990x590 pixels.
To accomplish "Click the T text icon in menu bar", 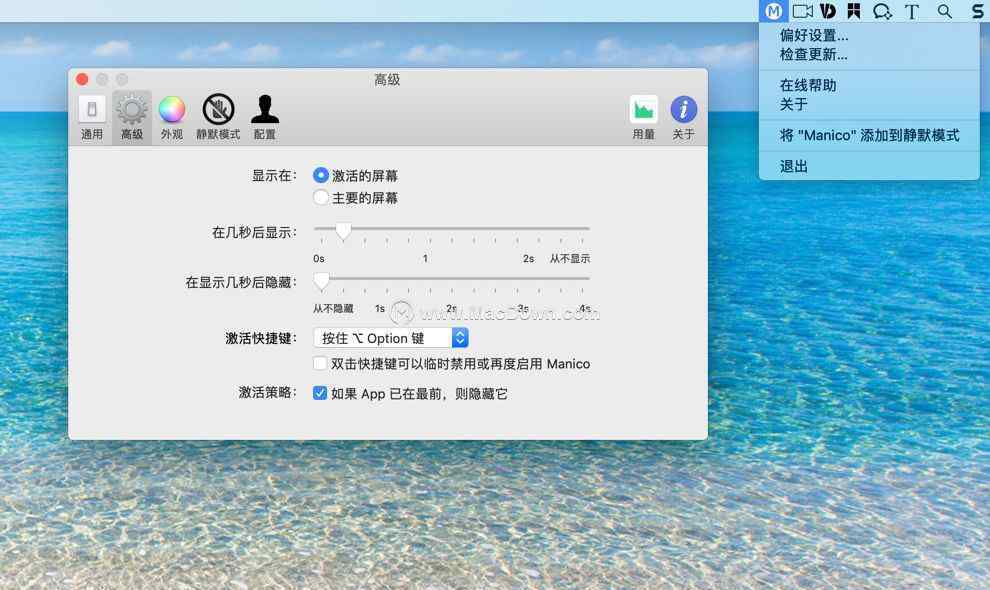I will point(911,11).
